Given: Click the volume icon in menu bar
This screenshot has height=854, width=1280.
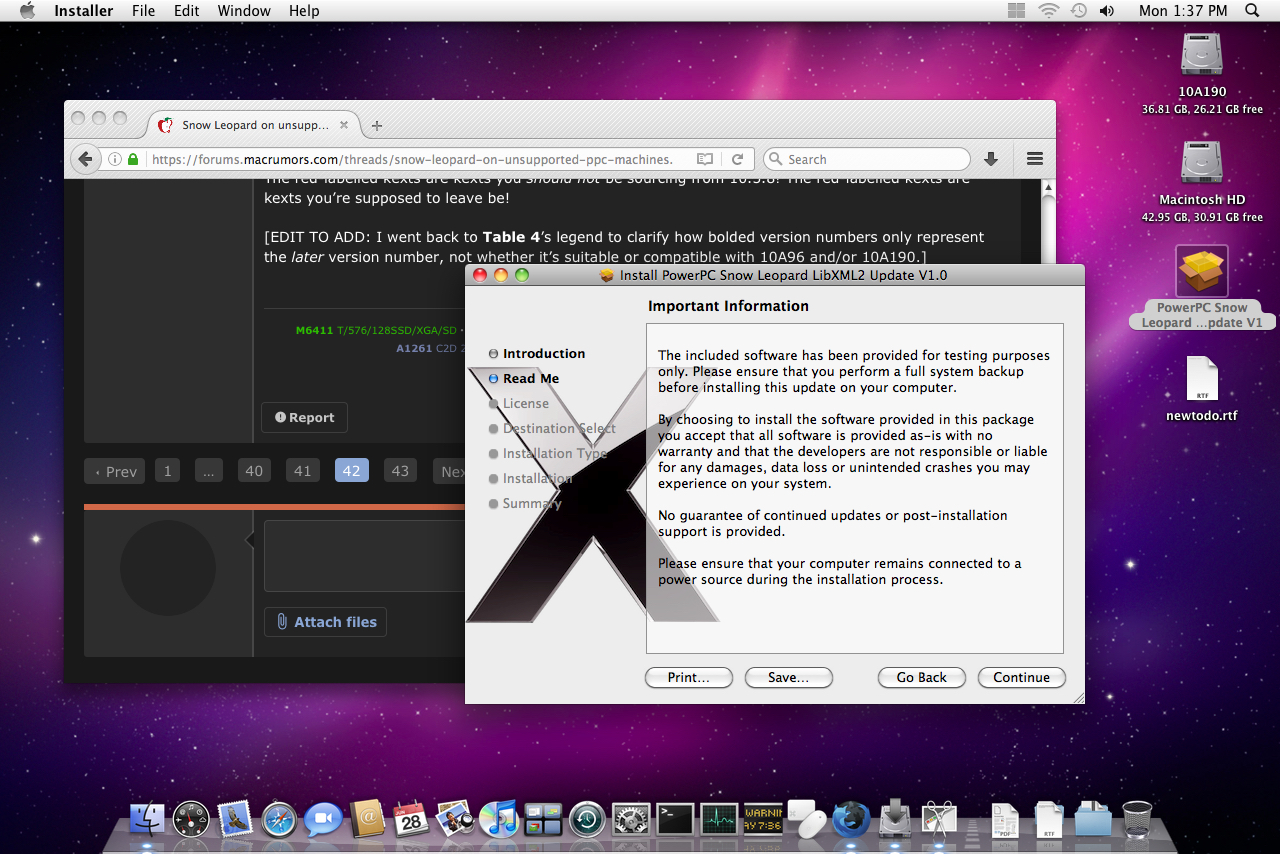Looking at the screenshot, I should pos(1107,11).
